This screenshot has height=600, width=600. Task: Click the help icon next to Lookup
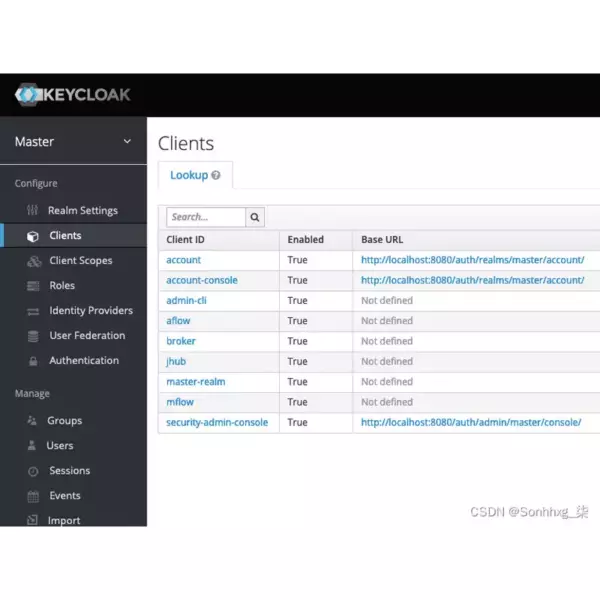click(x=216, y=175)
